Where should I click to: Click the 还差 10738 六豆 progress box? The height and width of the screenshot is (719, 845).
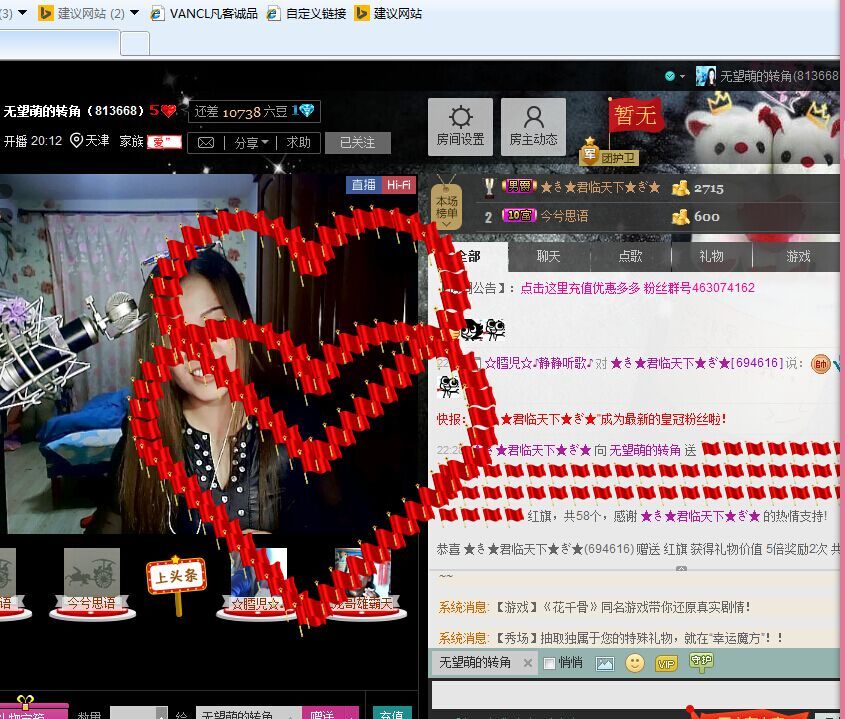tap(254, 112)
